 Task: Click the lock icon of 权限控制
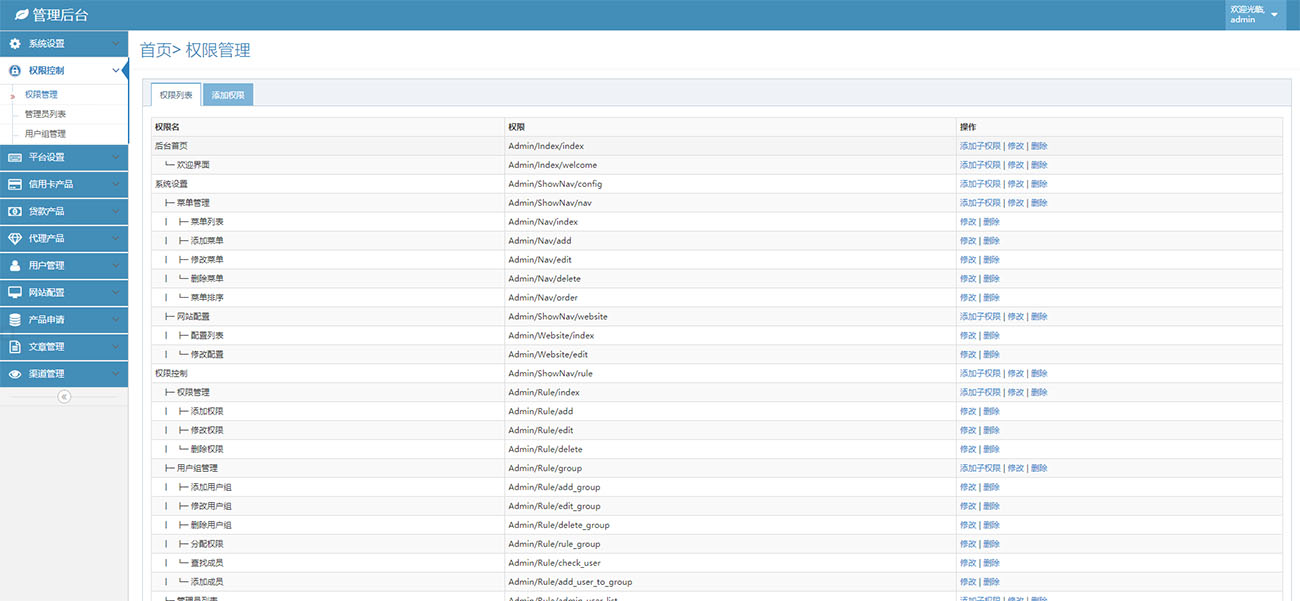14,71
